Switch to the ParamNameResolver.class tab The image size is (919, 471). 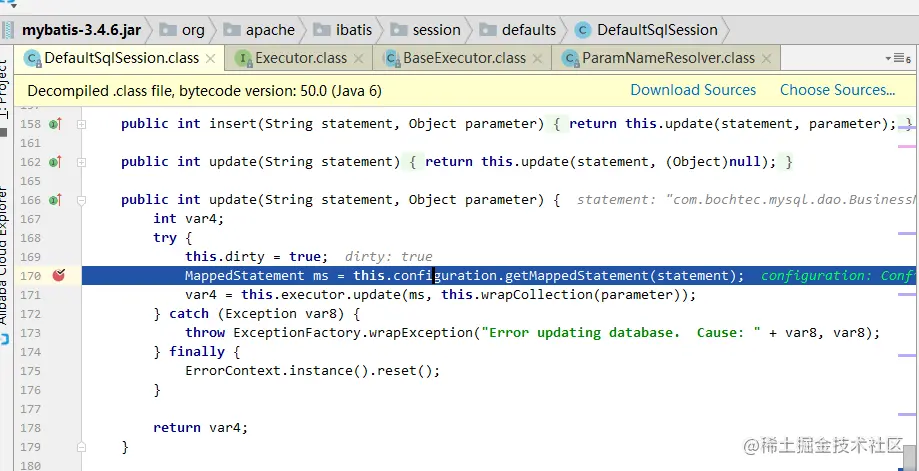coord(666,59)
